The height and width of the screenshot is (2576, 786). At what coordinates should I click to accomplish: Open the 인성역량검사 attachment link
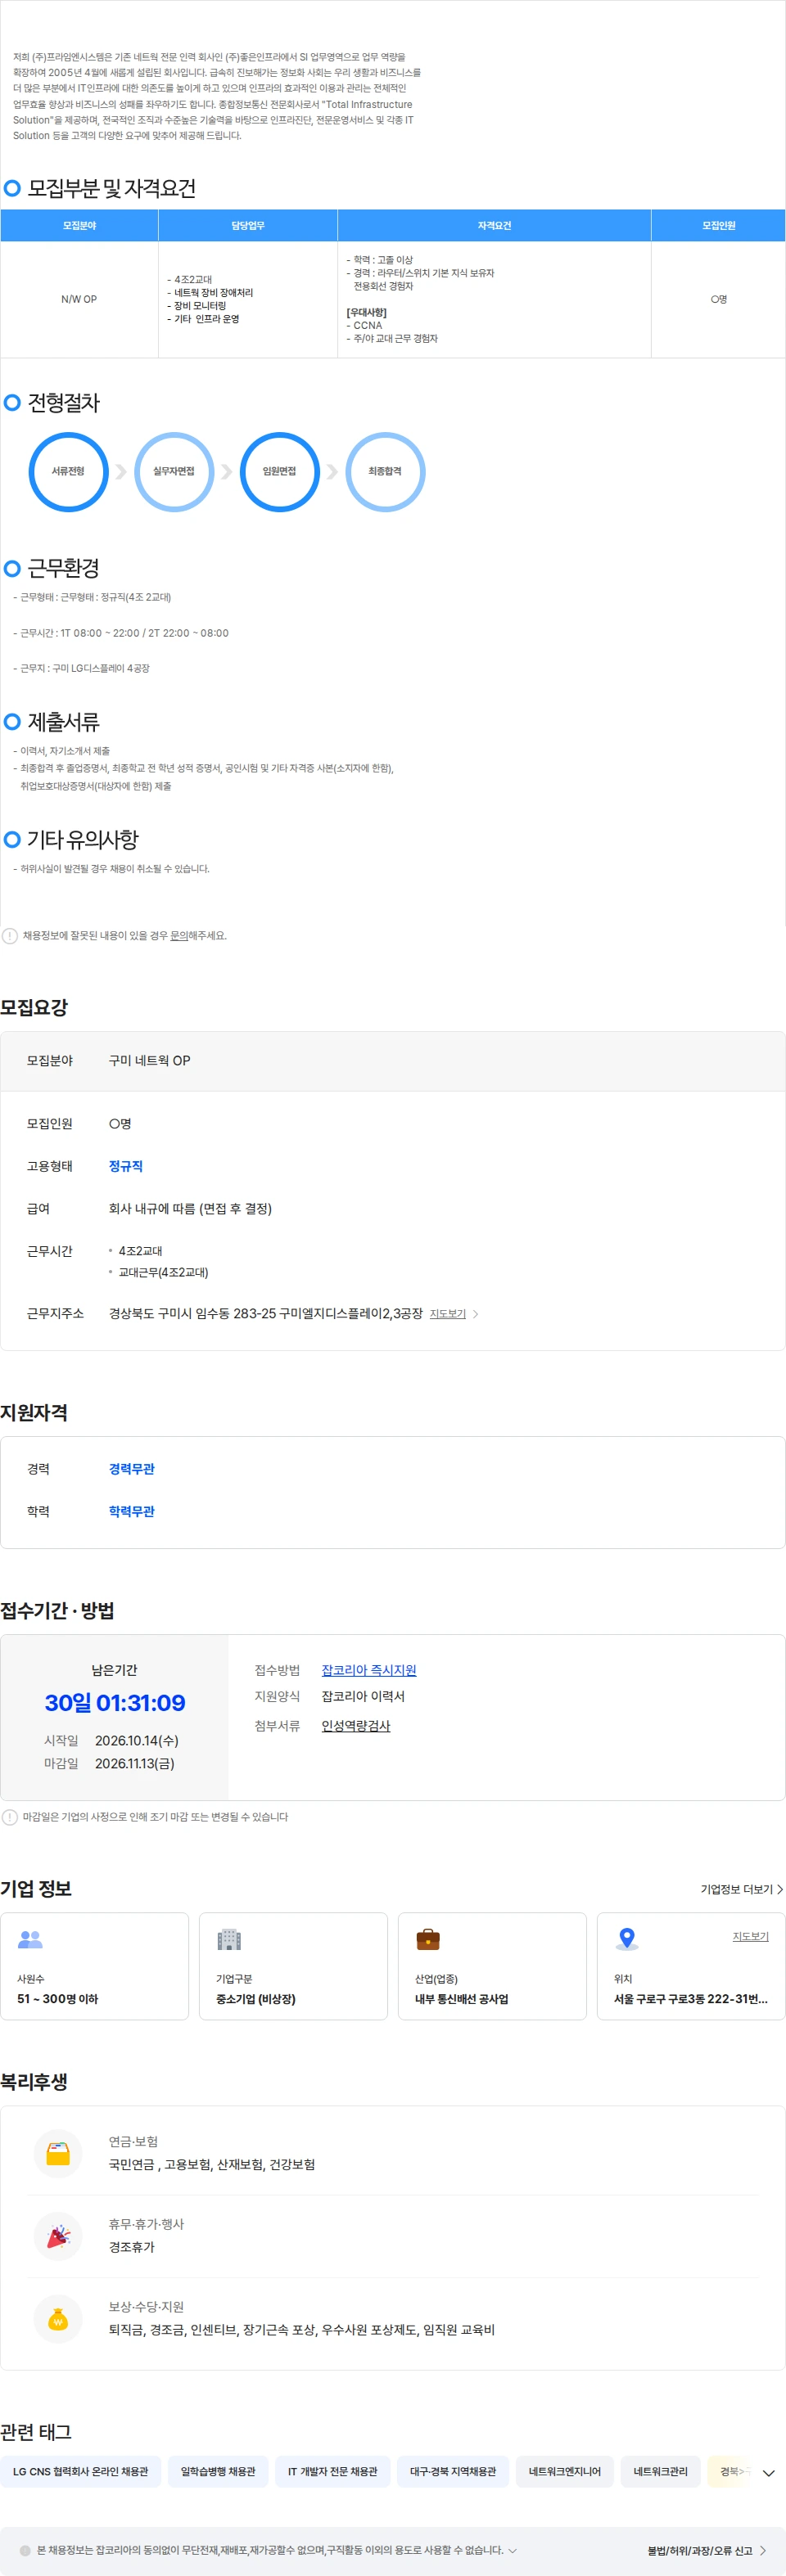[x=356, y=1726]
